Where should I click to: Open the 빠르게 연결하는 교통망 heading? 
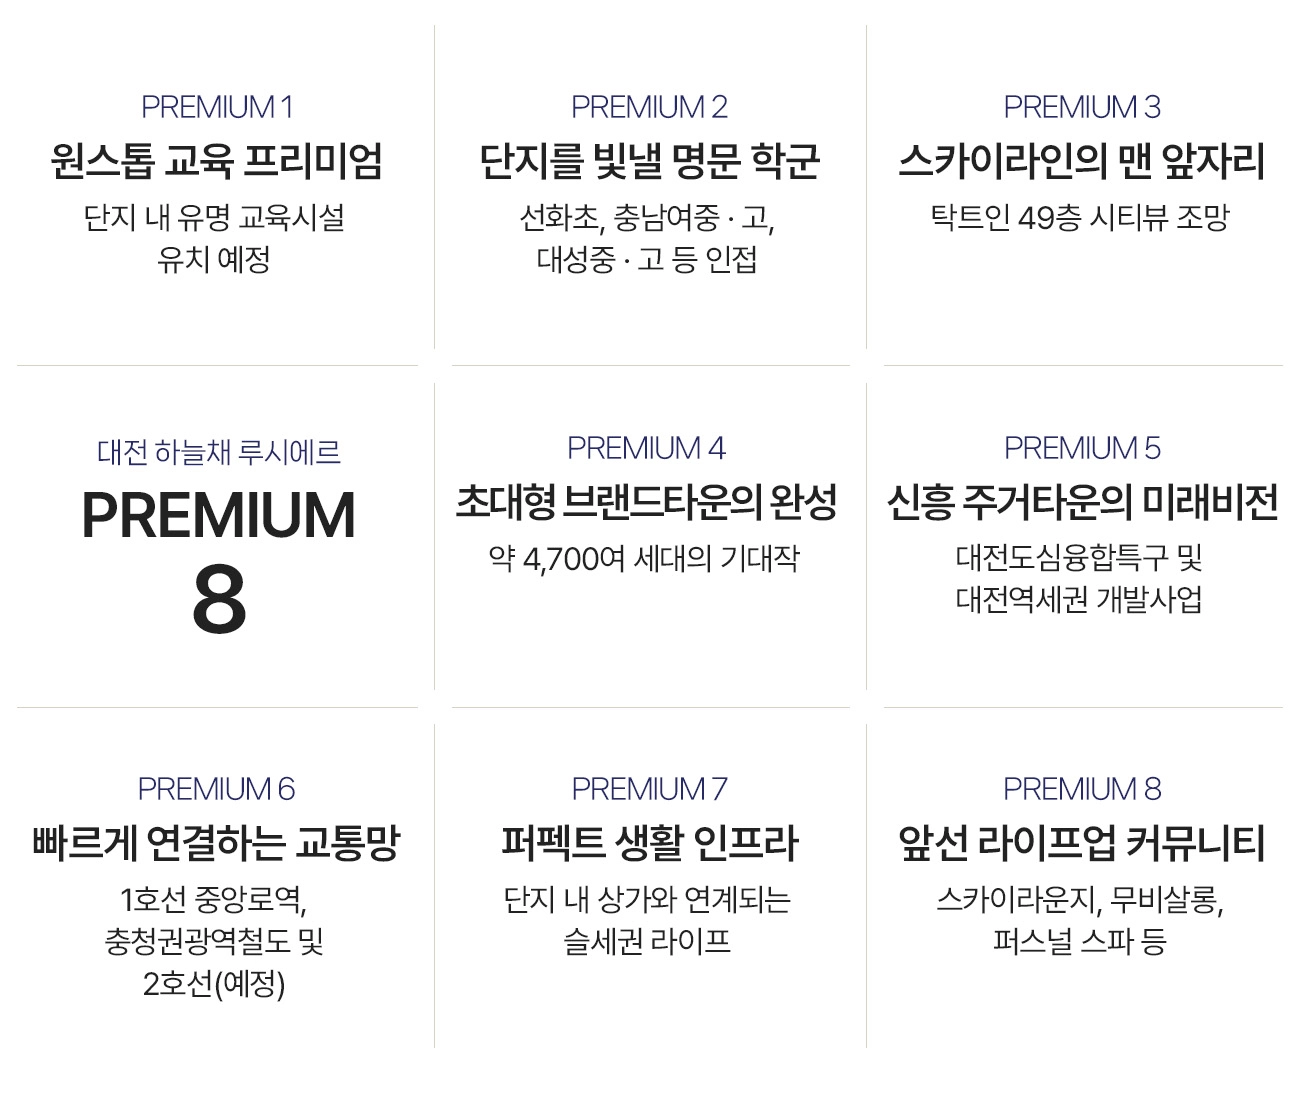pyautogui.click(x=216, y=843)
